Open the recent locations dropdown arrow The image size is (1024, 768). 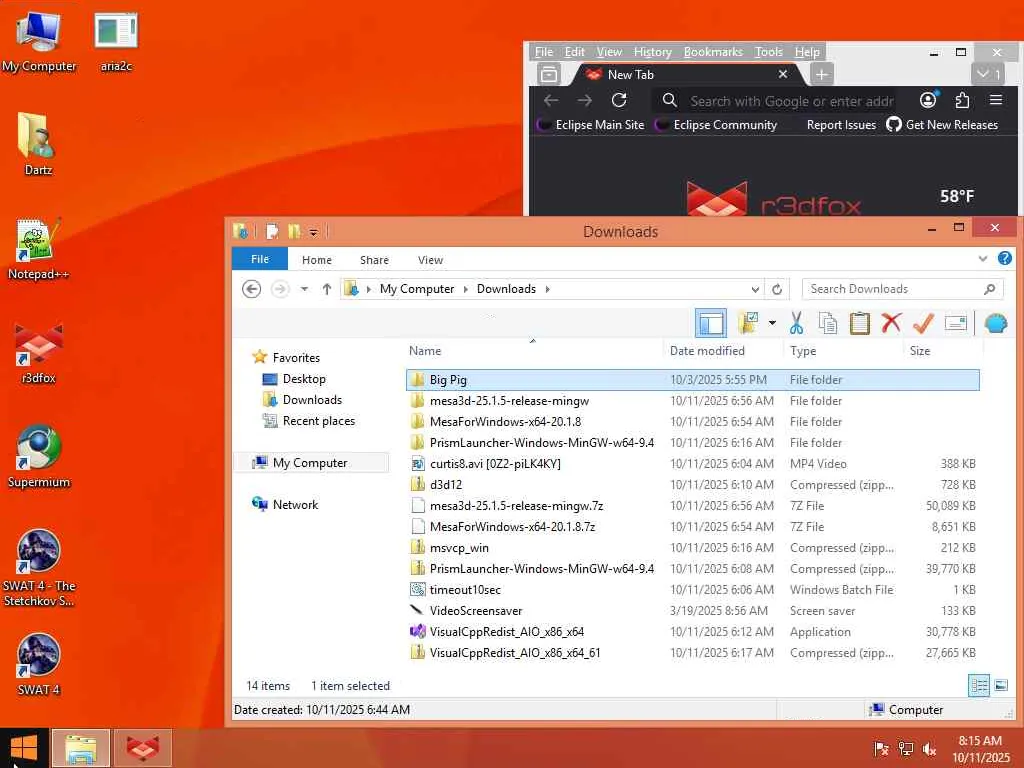[x=304, y=289]
